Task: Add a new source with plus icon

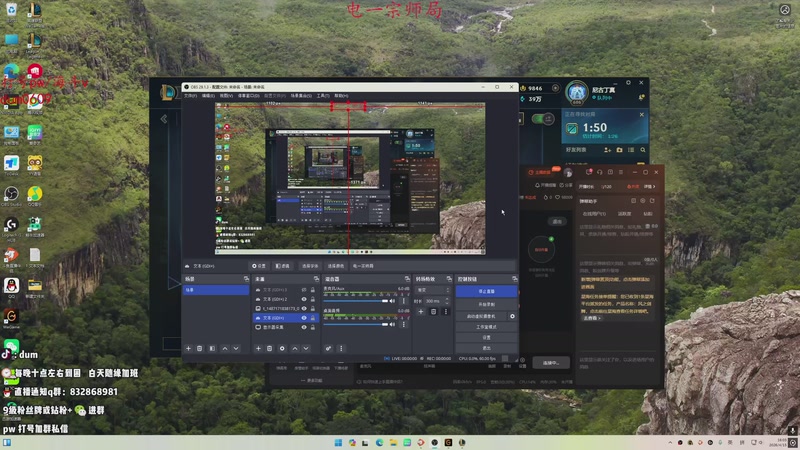Action: [x=258, y=348]
